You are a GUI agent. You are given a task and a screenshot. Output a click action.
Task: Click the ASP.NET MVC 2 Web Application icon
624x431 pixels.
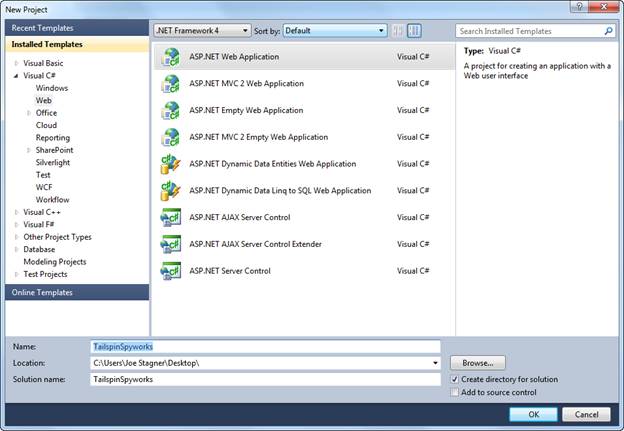[x=170, y=84]
